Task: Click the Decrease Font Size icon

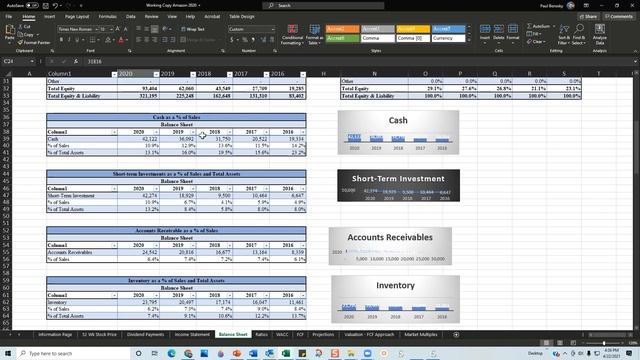Action: (125, 29)
